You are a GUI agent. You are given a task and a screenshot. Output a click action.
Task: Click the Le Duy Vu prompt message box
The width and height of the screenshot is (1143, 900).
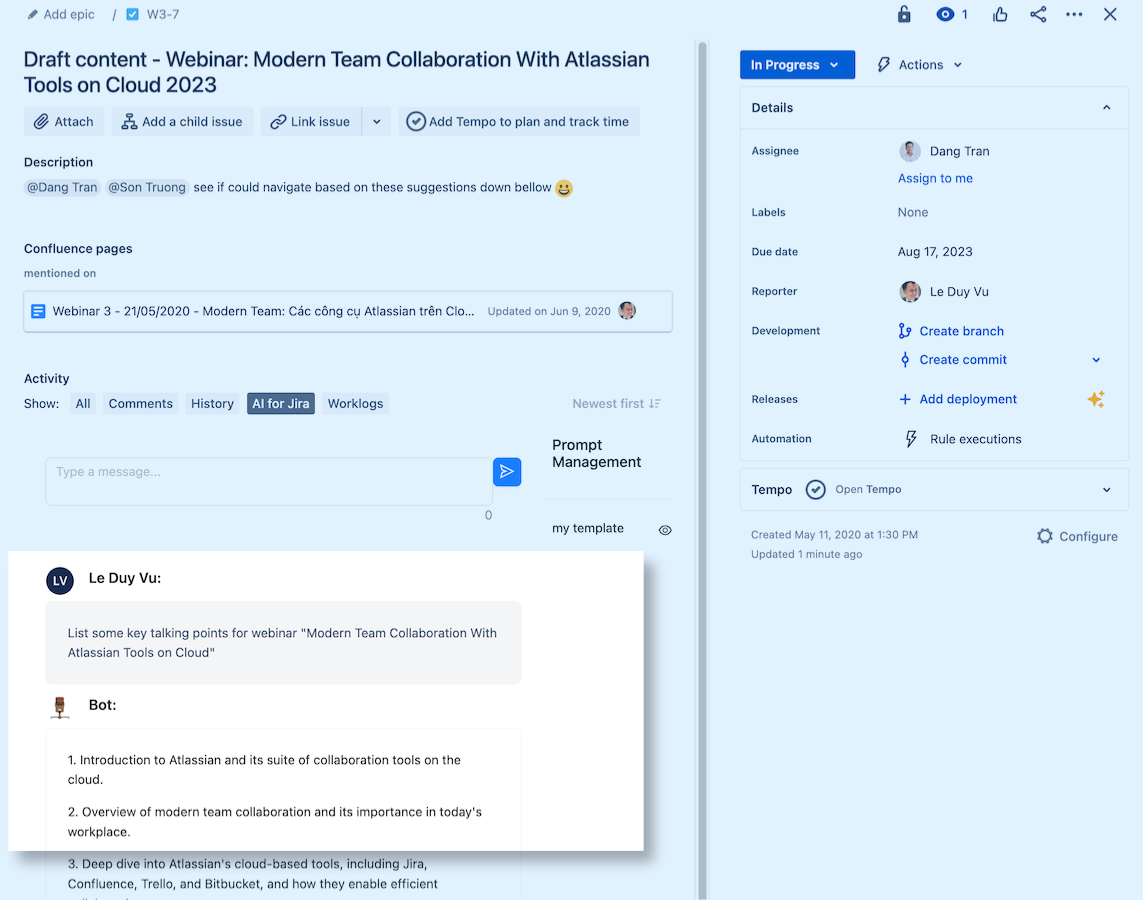click(283, 643)
